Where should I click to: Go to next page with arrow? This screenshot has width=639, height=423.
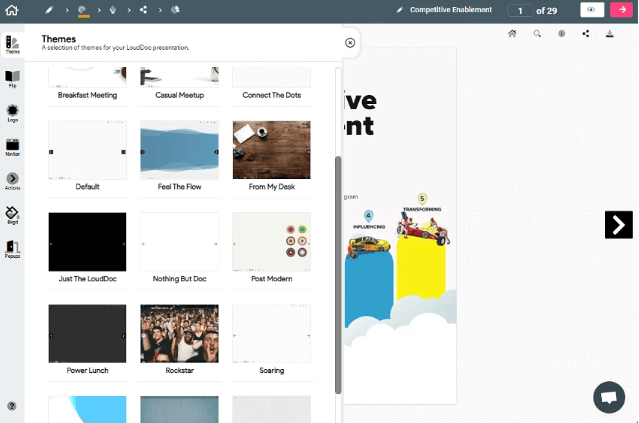pyautogui.click(x=618, y=225)
